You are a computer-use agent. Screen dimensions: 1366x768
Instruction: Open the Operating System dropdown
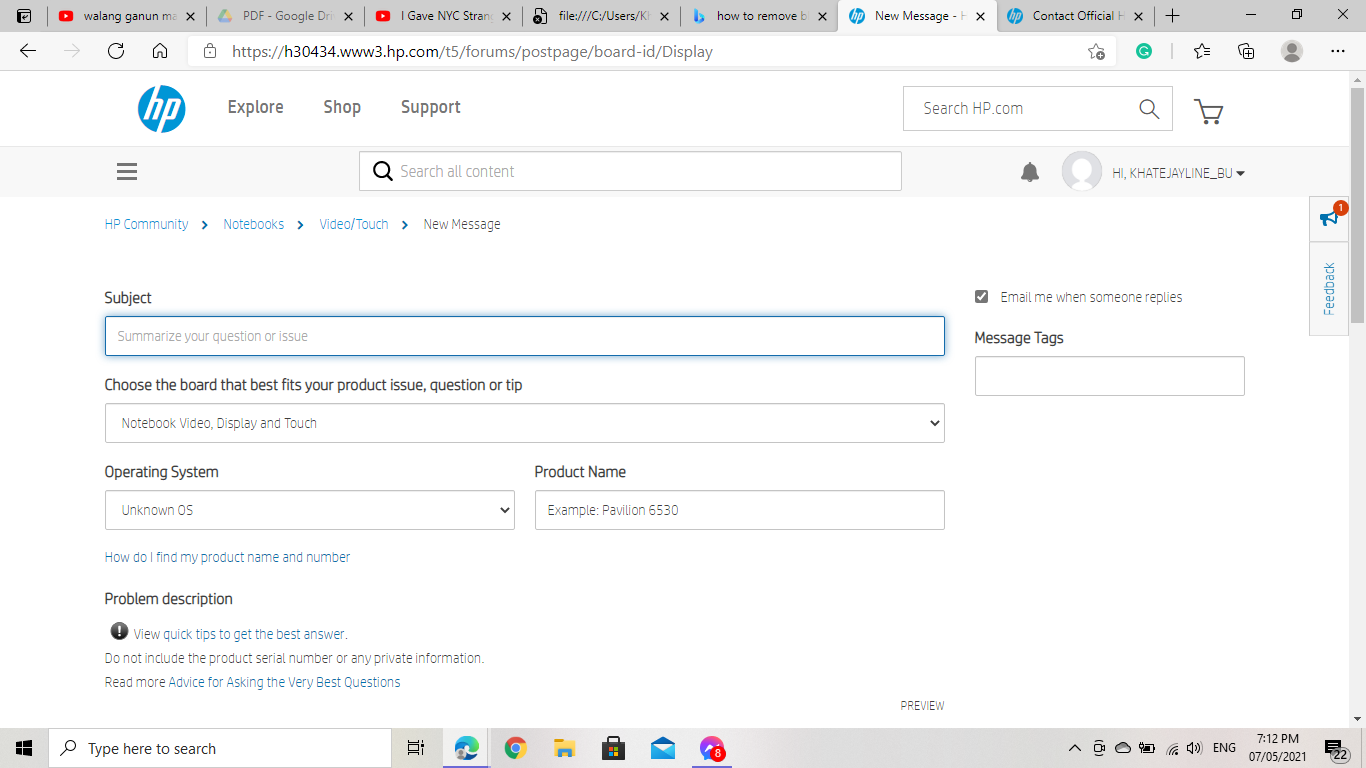pyautogui.click(x=310, y=510)
